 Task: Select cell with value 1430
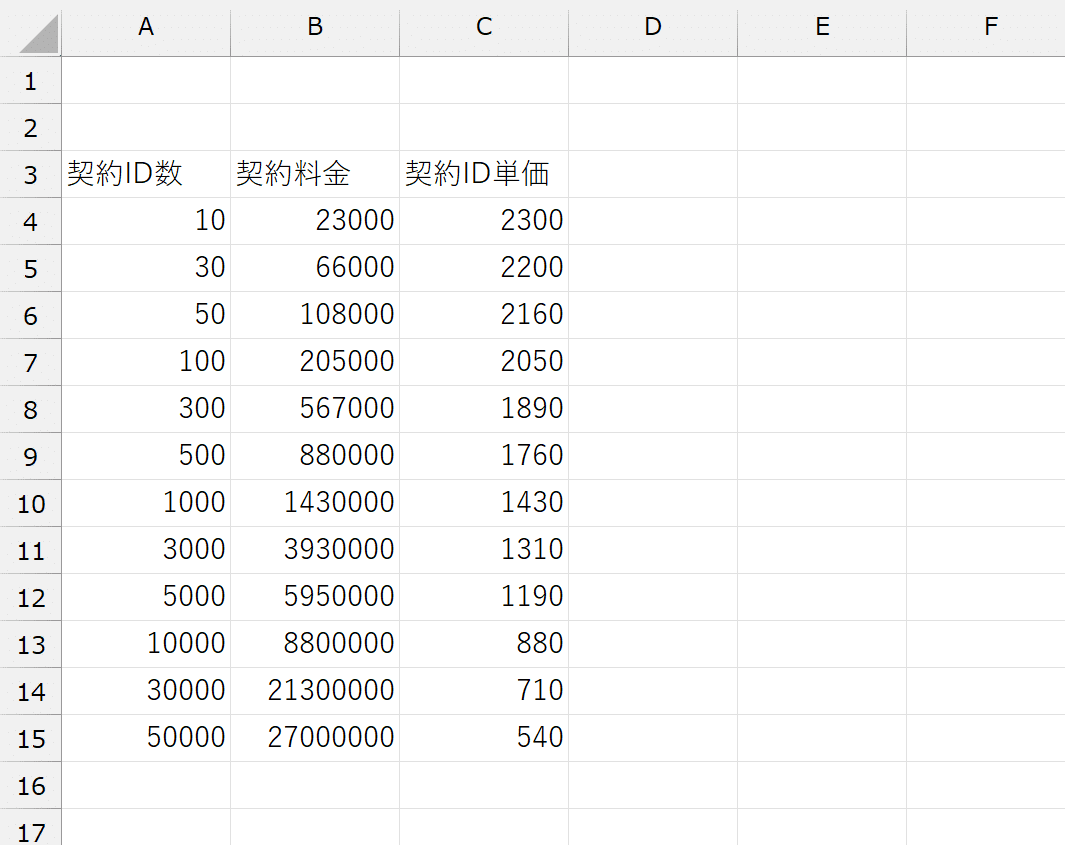tap(484, 503)
